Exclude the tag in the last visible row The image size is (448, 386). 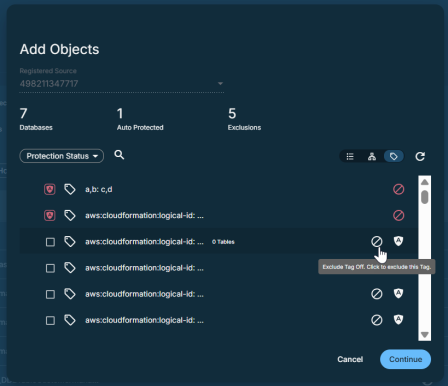(x=377, y=320)
